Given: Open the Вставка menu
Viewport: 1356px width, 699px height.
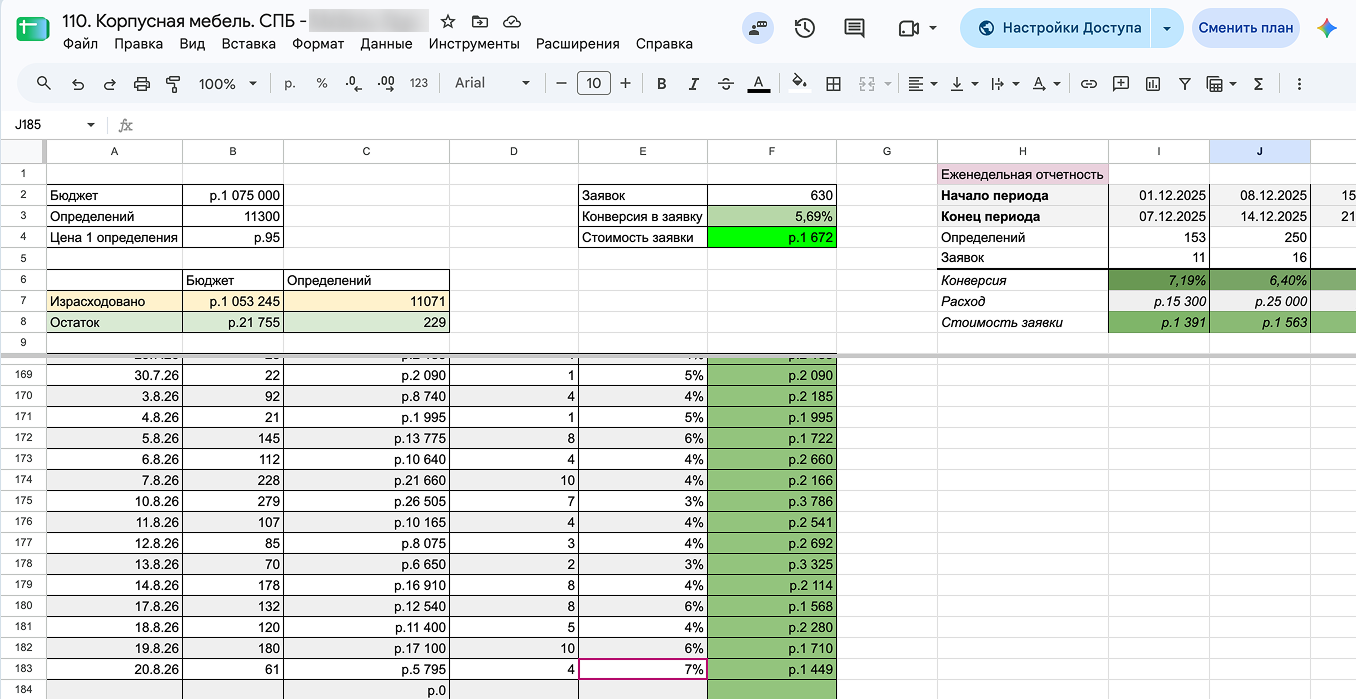Looking at the screenshot, I should 248,44.
